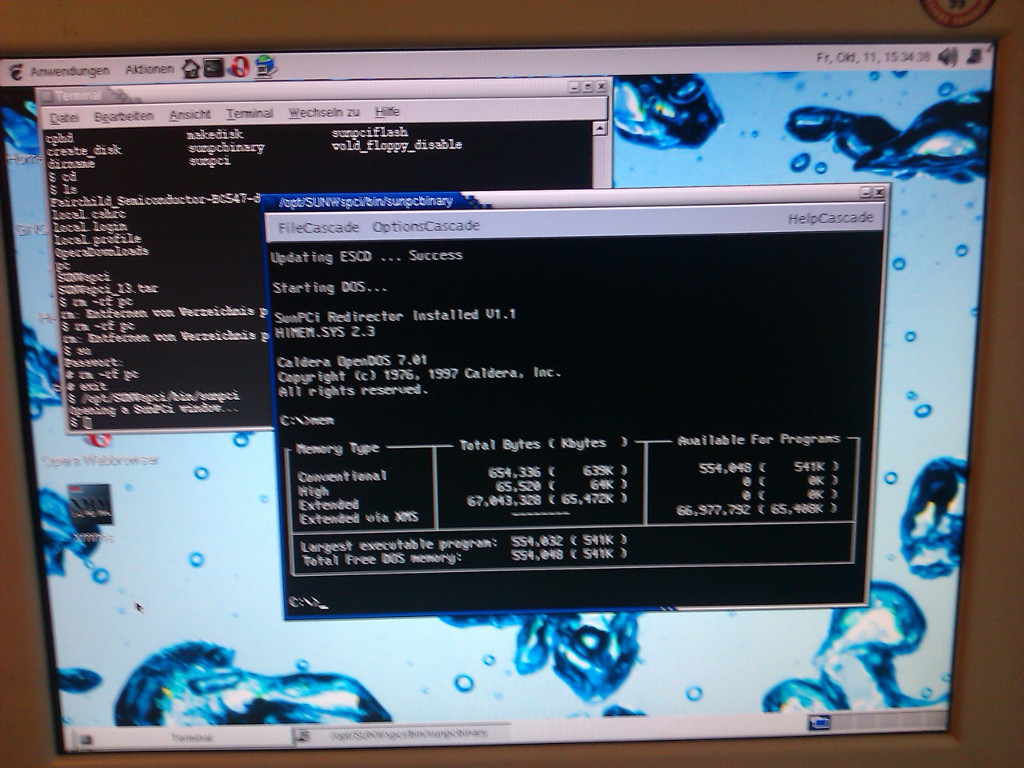Open Ansicht menu in Terminal window
This screenshot has width=1024, height=768.
pyautogui.click(x=190, y=114)
